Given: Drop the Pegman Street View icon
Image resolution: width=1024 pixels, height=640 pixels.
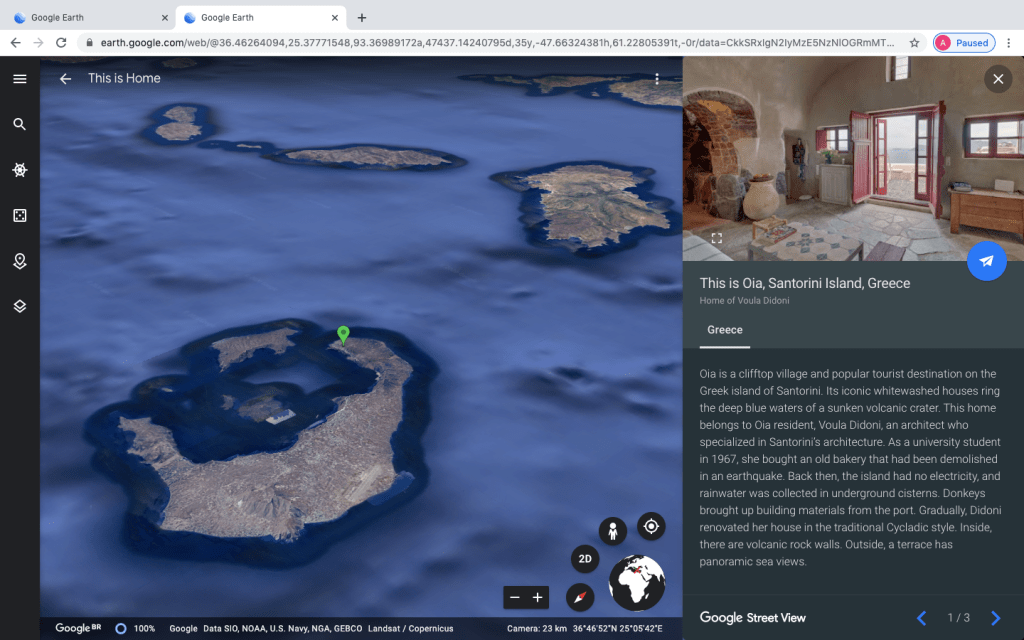Looking at the screenshot, I should (x=613, y=531).
